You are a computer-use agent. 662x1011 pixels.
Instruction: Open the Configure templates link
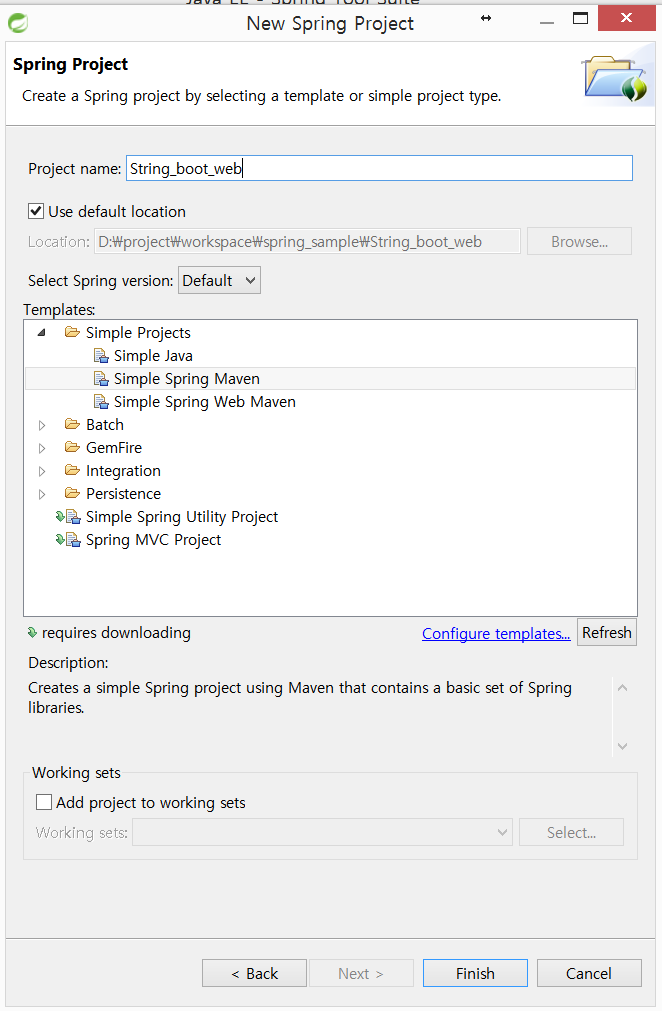pyautogui.click(x=496, y=634)
